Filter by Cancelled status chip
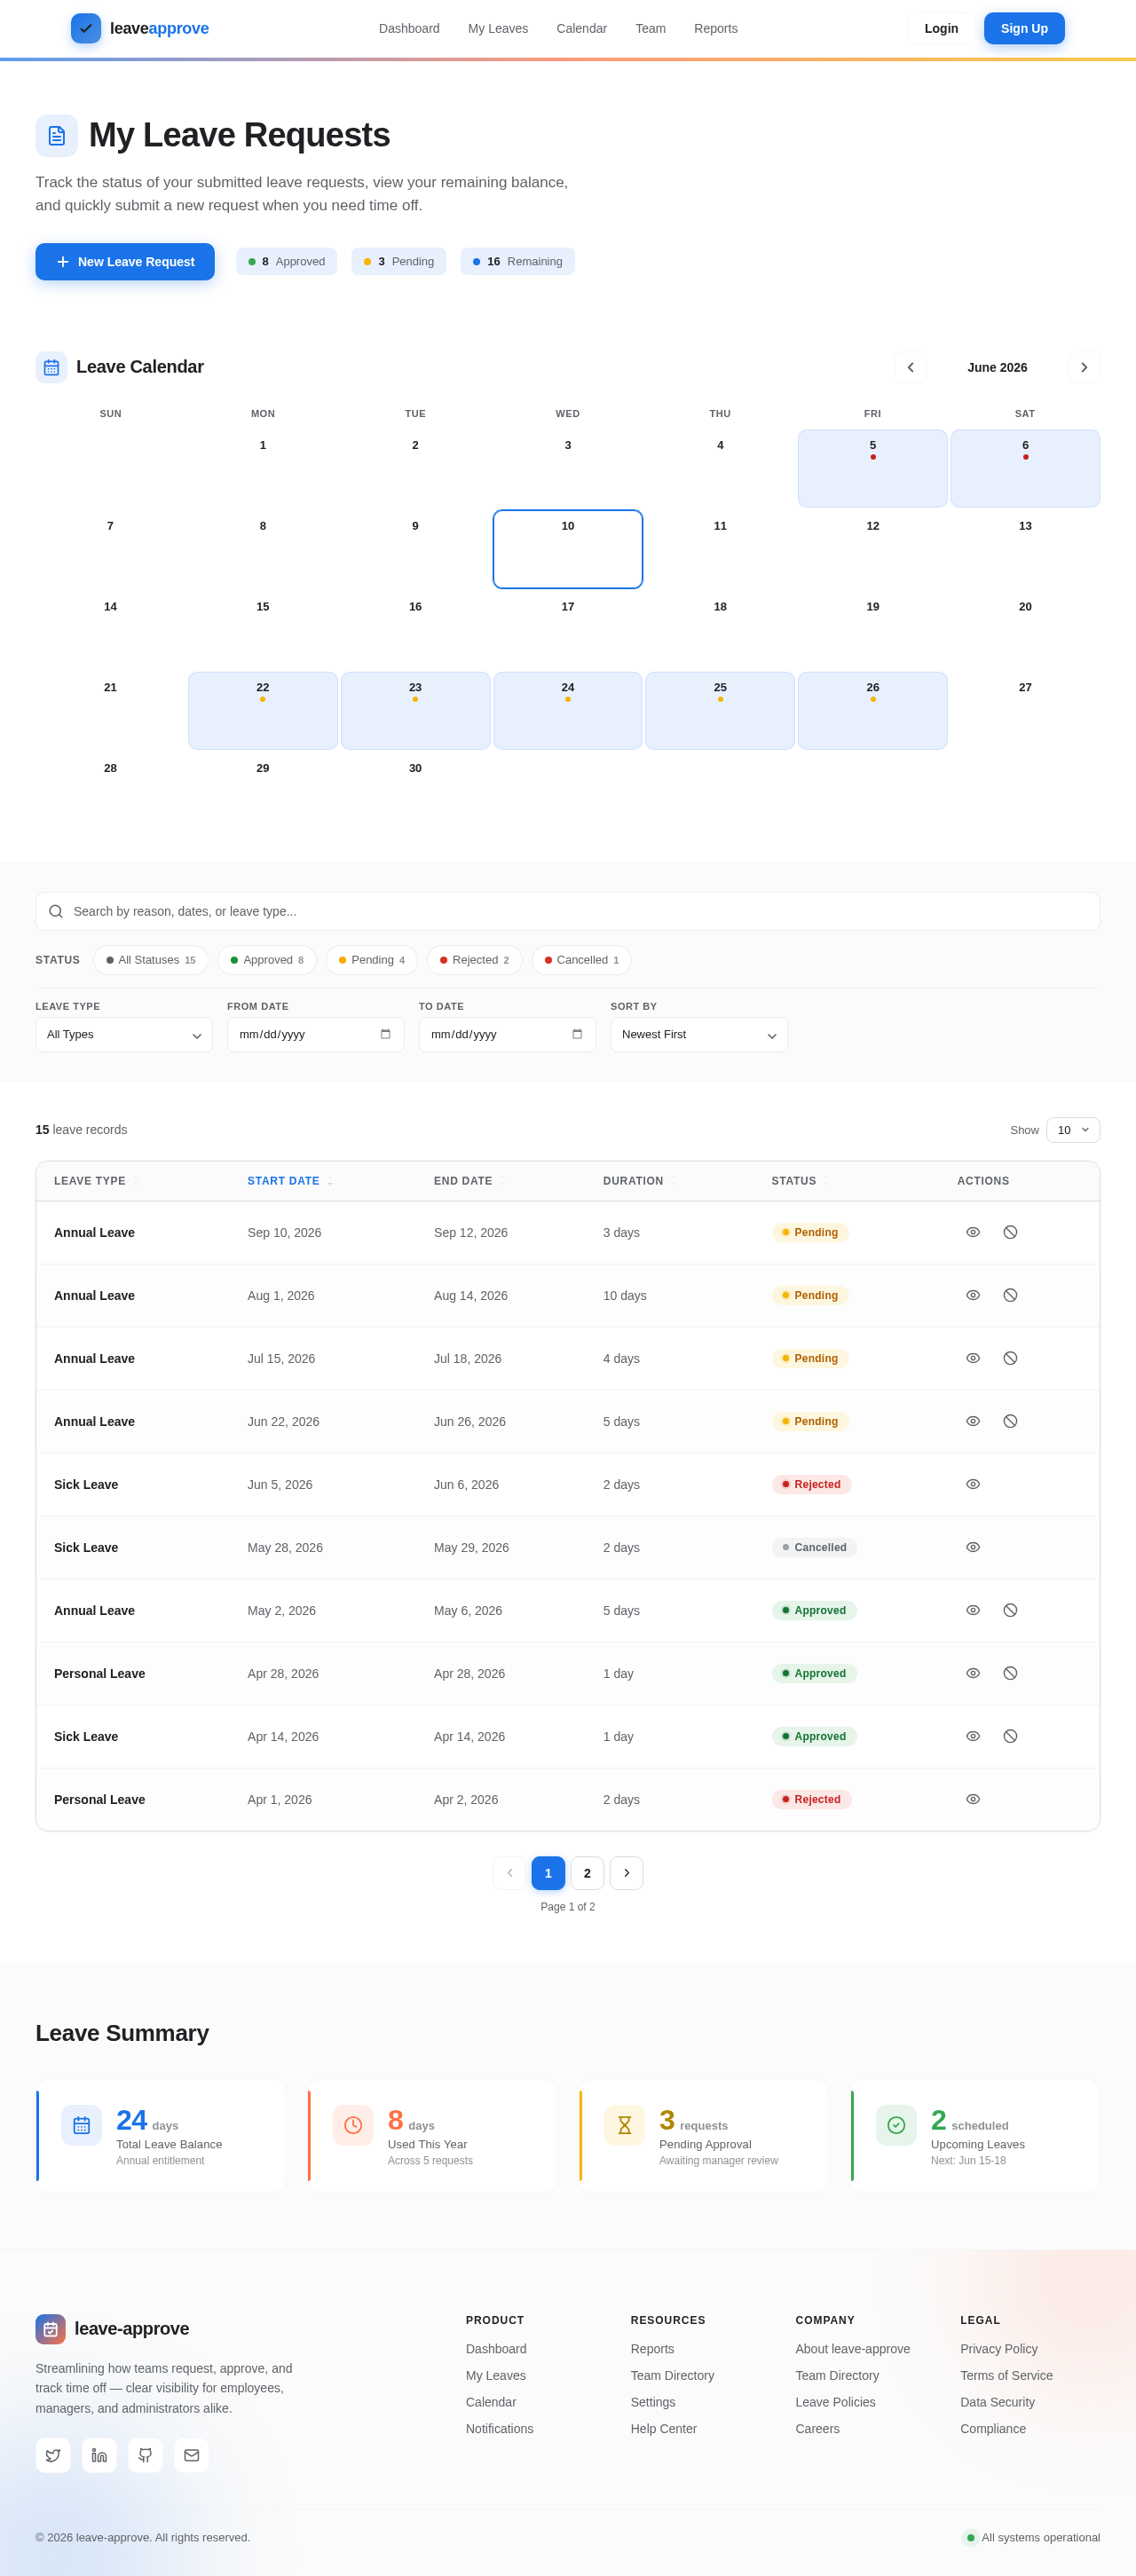1136x2576 pixels. [582, 960]
